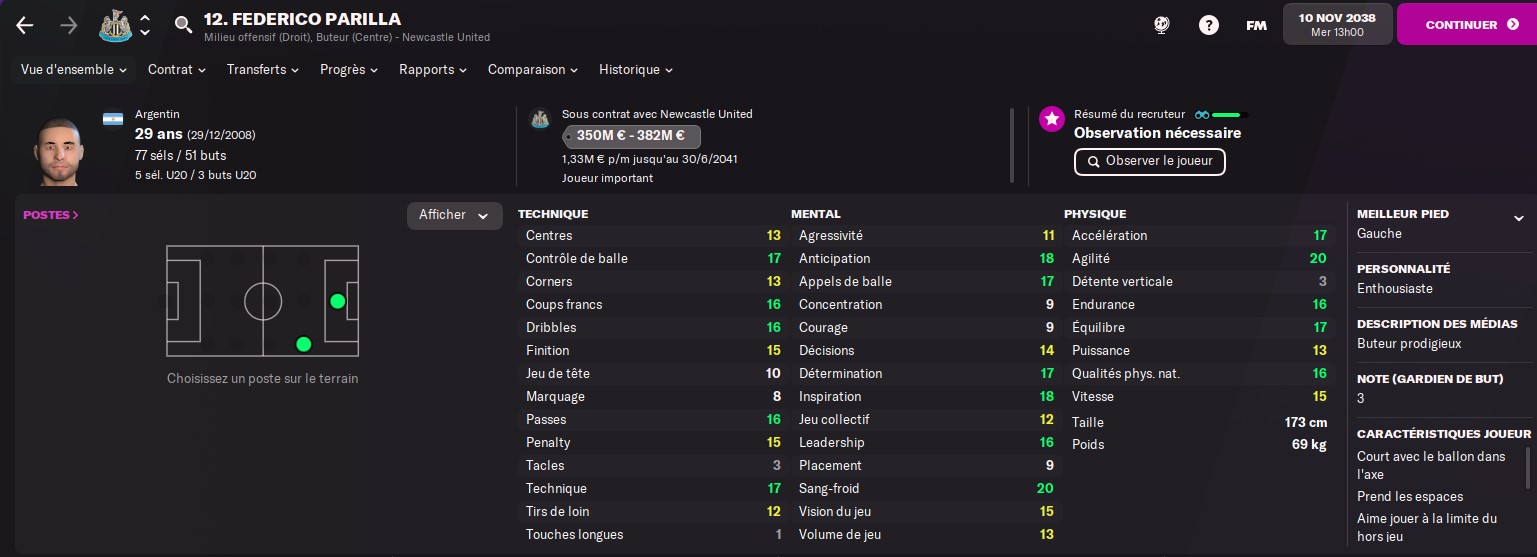Viewport: 1537px width, 557px height.
Task: Open the world globe icon
Action: click(1161, 25)
